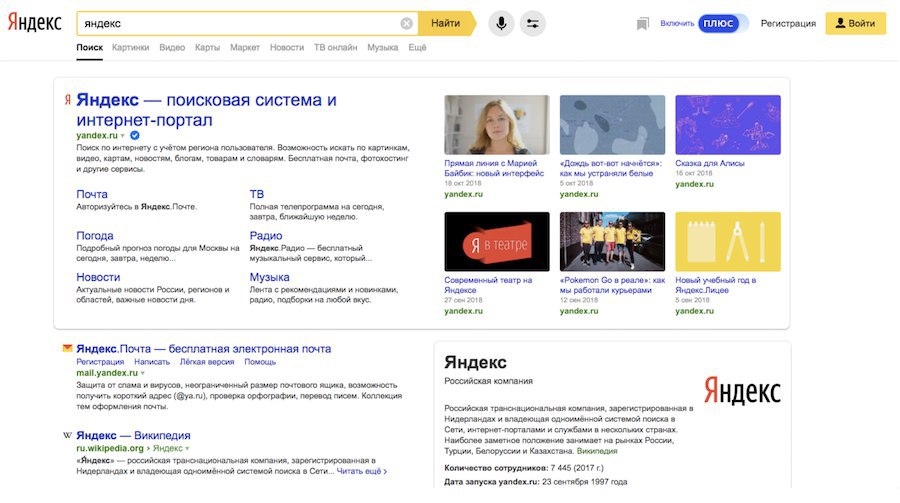Click Регистрация link under Яндекс.Почта

[x=100, y=362]
